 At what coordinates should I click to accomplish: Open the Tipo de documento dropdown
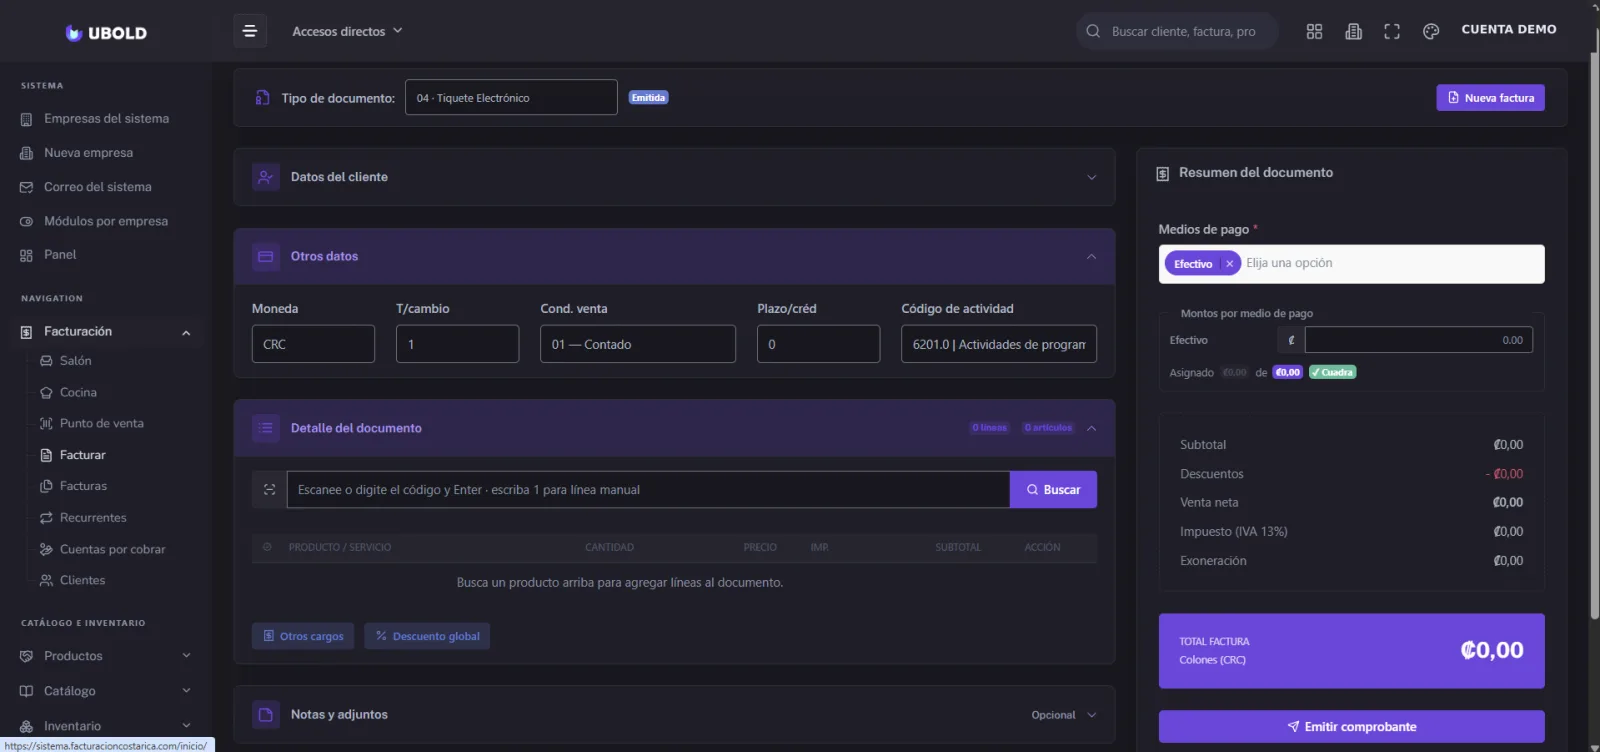[x=511, y=97]
